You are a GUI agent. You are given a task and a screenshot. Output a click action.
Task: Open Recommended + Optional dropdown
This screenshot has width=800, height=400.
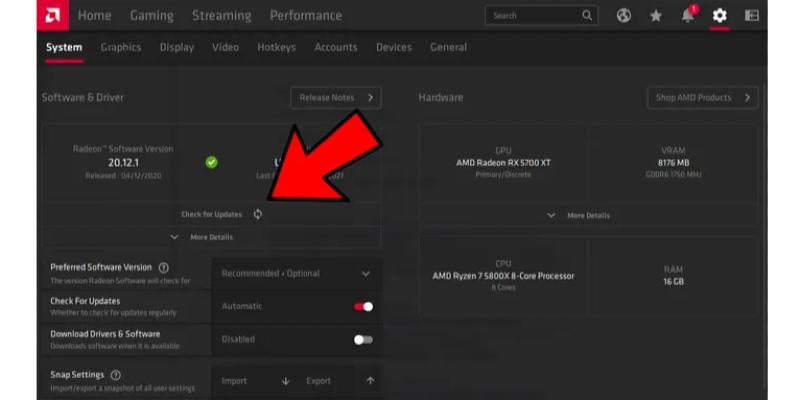tap(296, 273)
